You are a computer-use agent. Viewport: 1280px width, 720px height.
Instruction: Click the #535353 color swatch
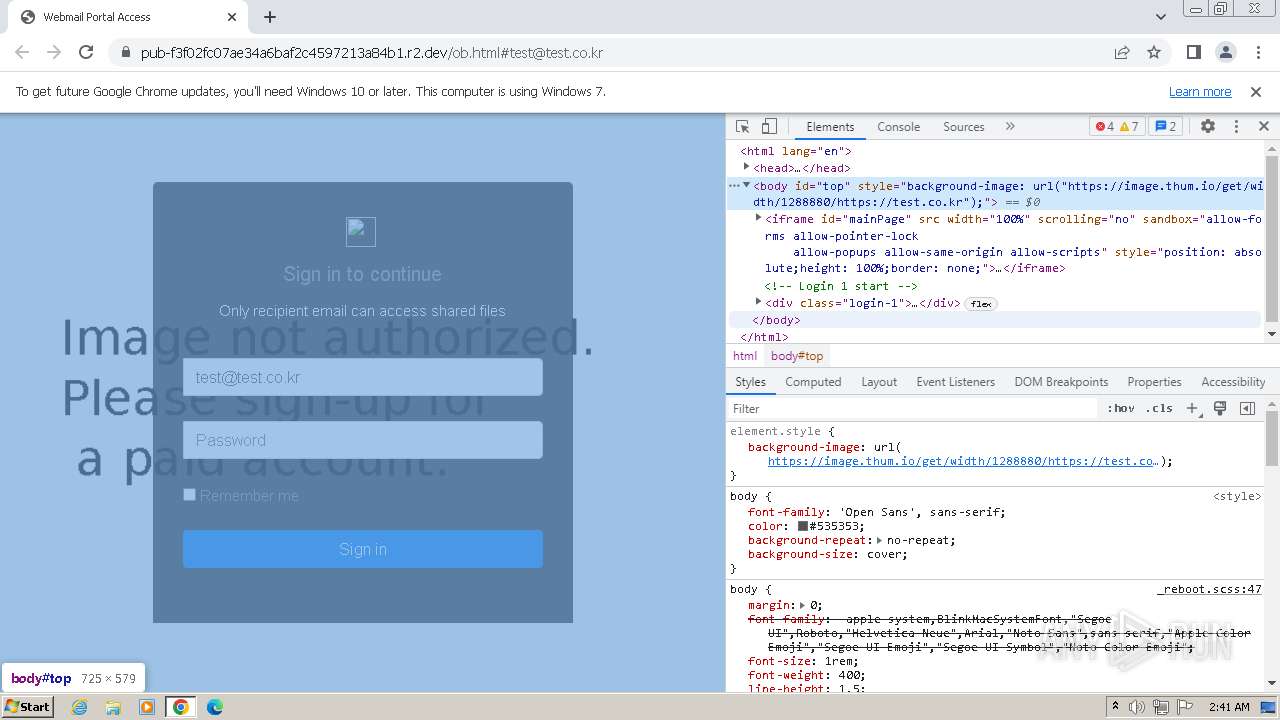tap(802, 526)
